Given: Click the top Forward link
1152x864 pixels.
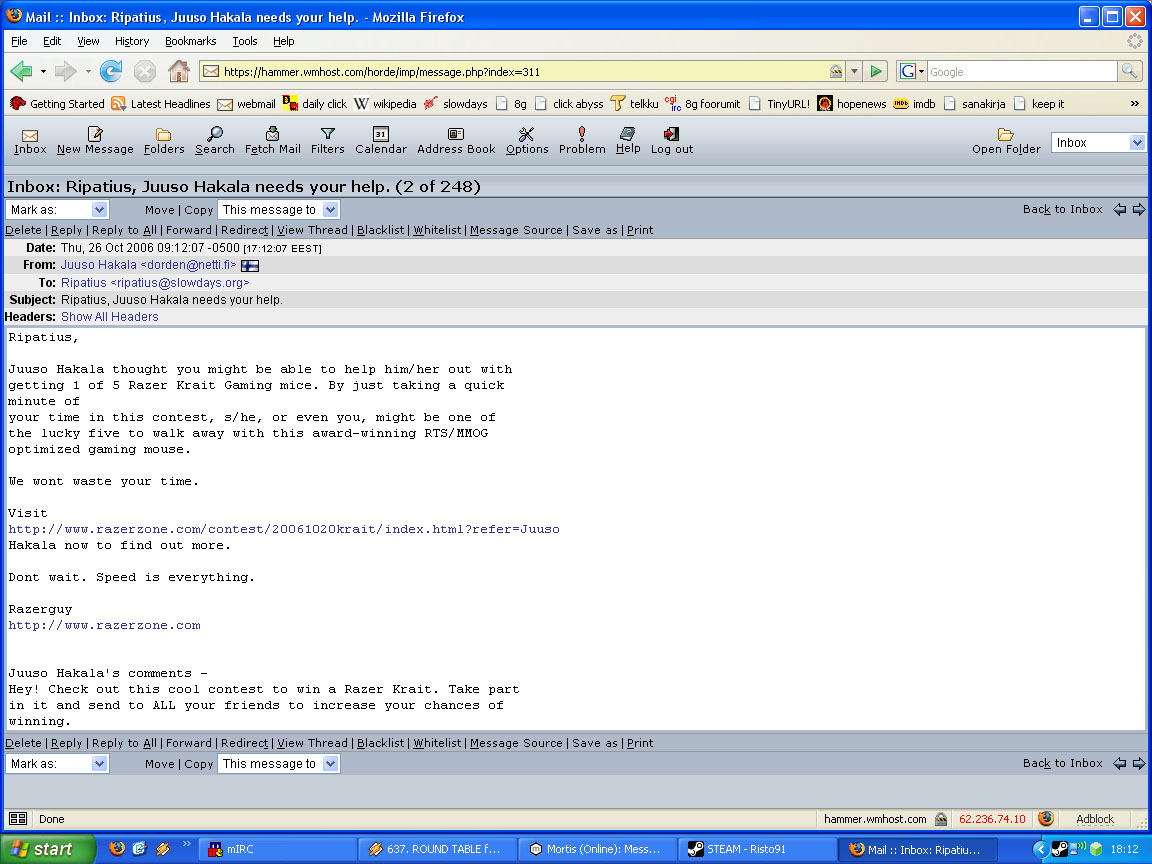Looking at the screenshot, I should [189, 230].
